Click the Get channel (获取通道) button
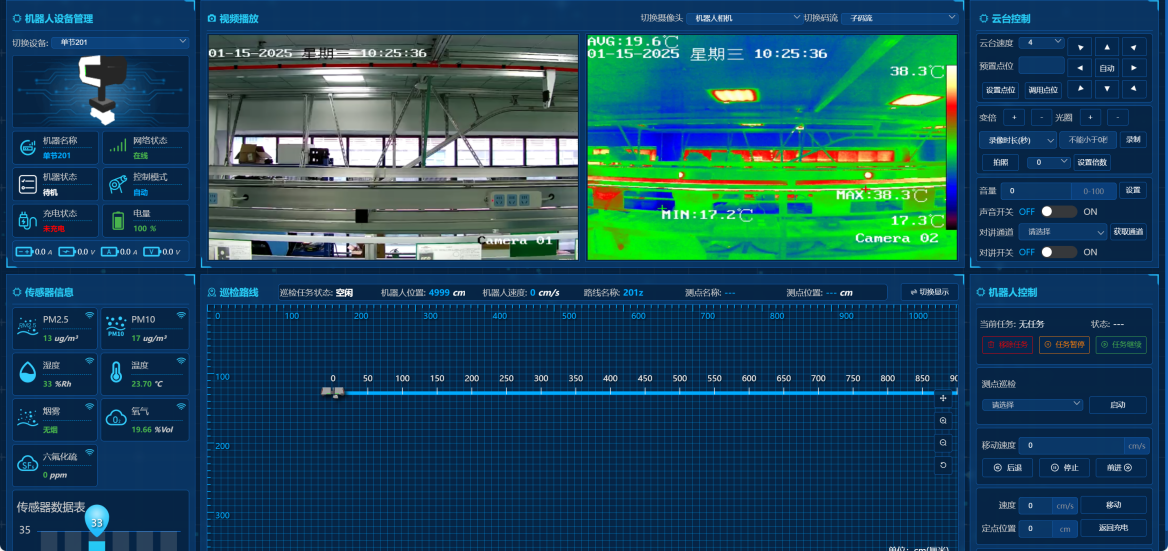 pyautogui.click(x=1129, y=232)
